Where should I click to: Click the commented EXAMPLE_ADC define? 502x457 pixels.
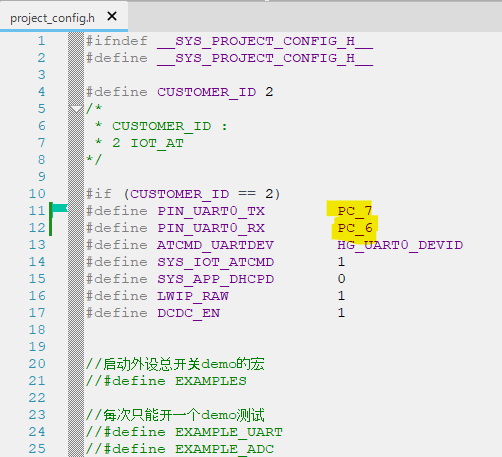(180, 449)
